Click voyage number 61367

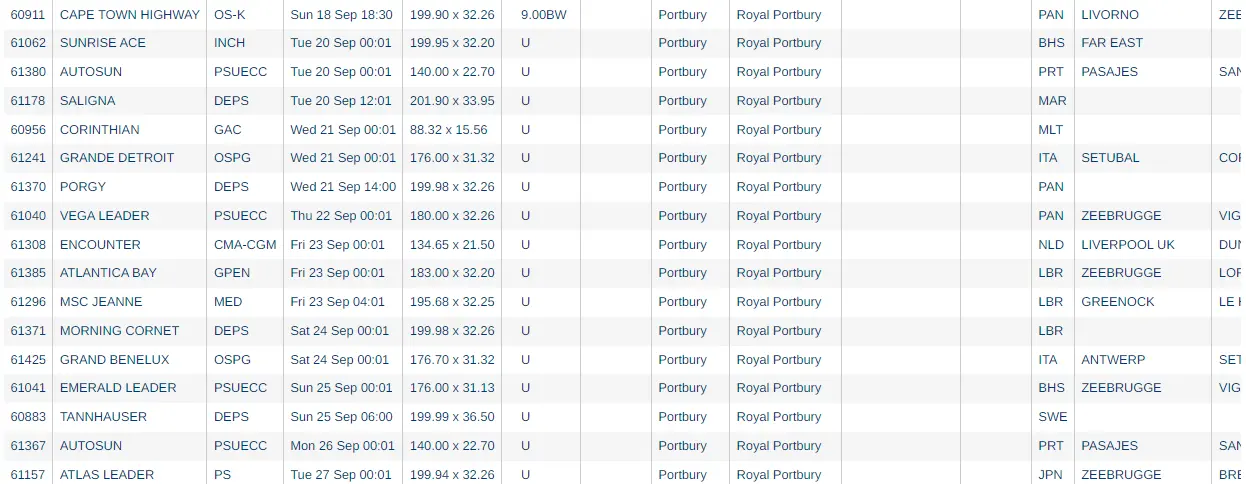tap(28, 446)
